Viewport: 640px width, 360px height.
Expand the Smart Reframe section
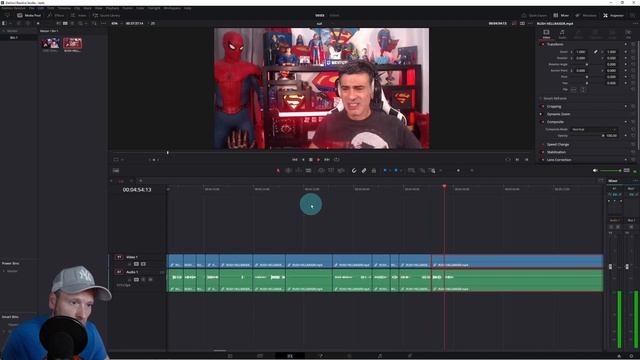555,98
